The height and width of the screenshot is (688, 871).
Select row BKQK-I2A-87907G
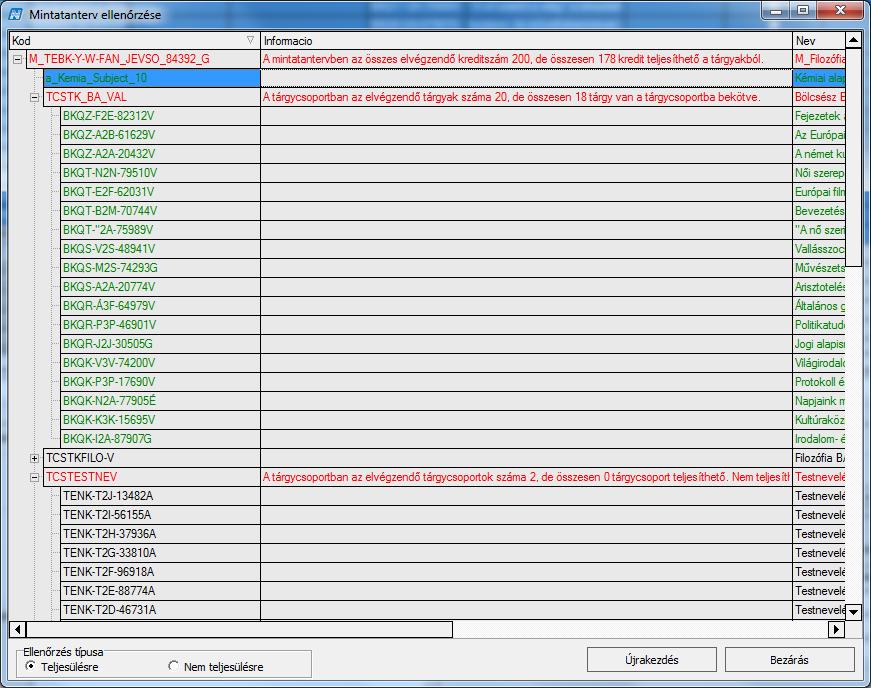[x=160, y=439]
